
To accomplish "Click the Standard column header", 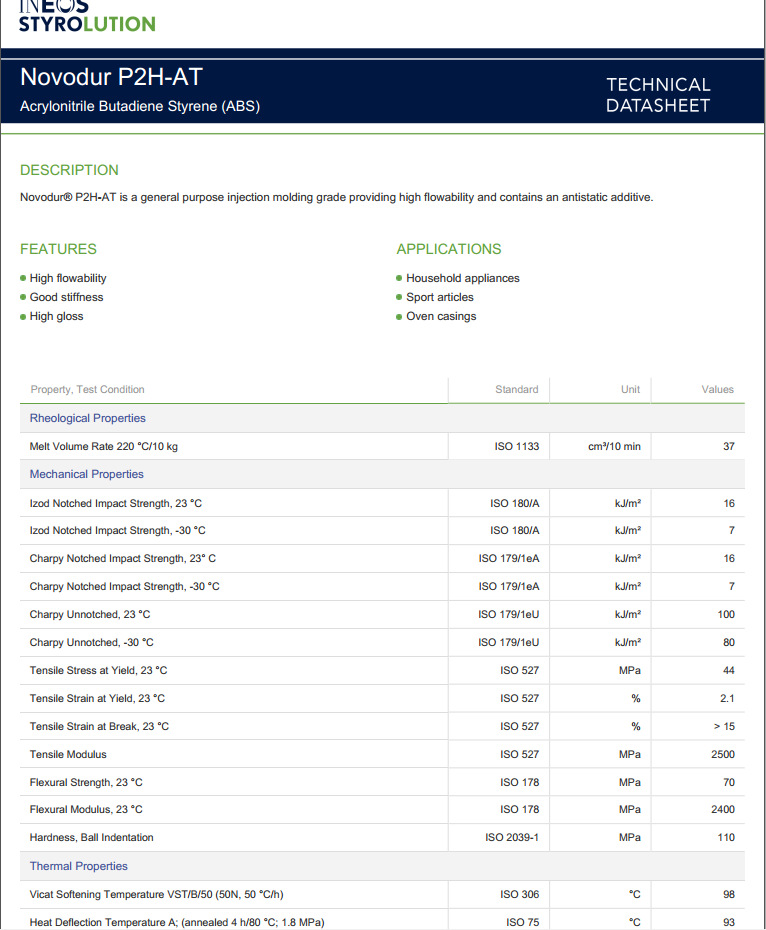I will click(516, 389).
